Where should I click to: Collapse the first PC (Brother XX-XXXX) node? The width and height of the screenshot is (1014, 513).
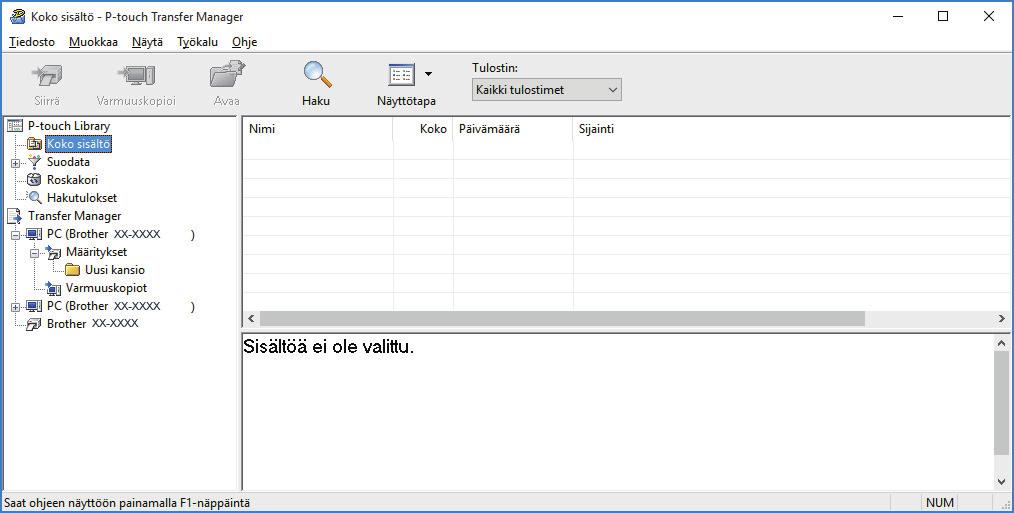(16, 235)
